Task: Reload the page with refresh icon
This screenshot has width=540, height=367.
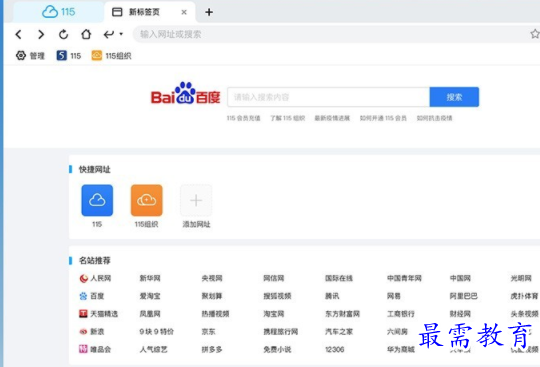Action: [x=63, y=34]
